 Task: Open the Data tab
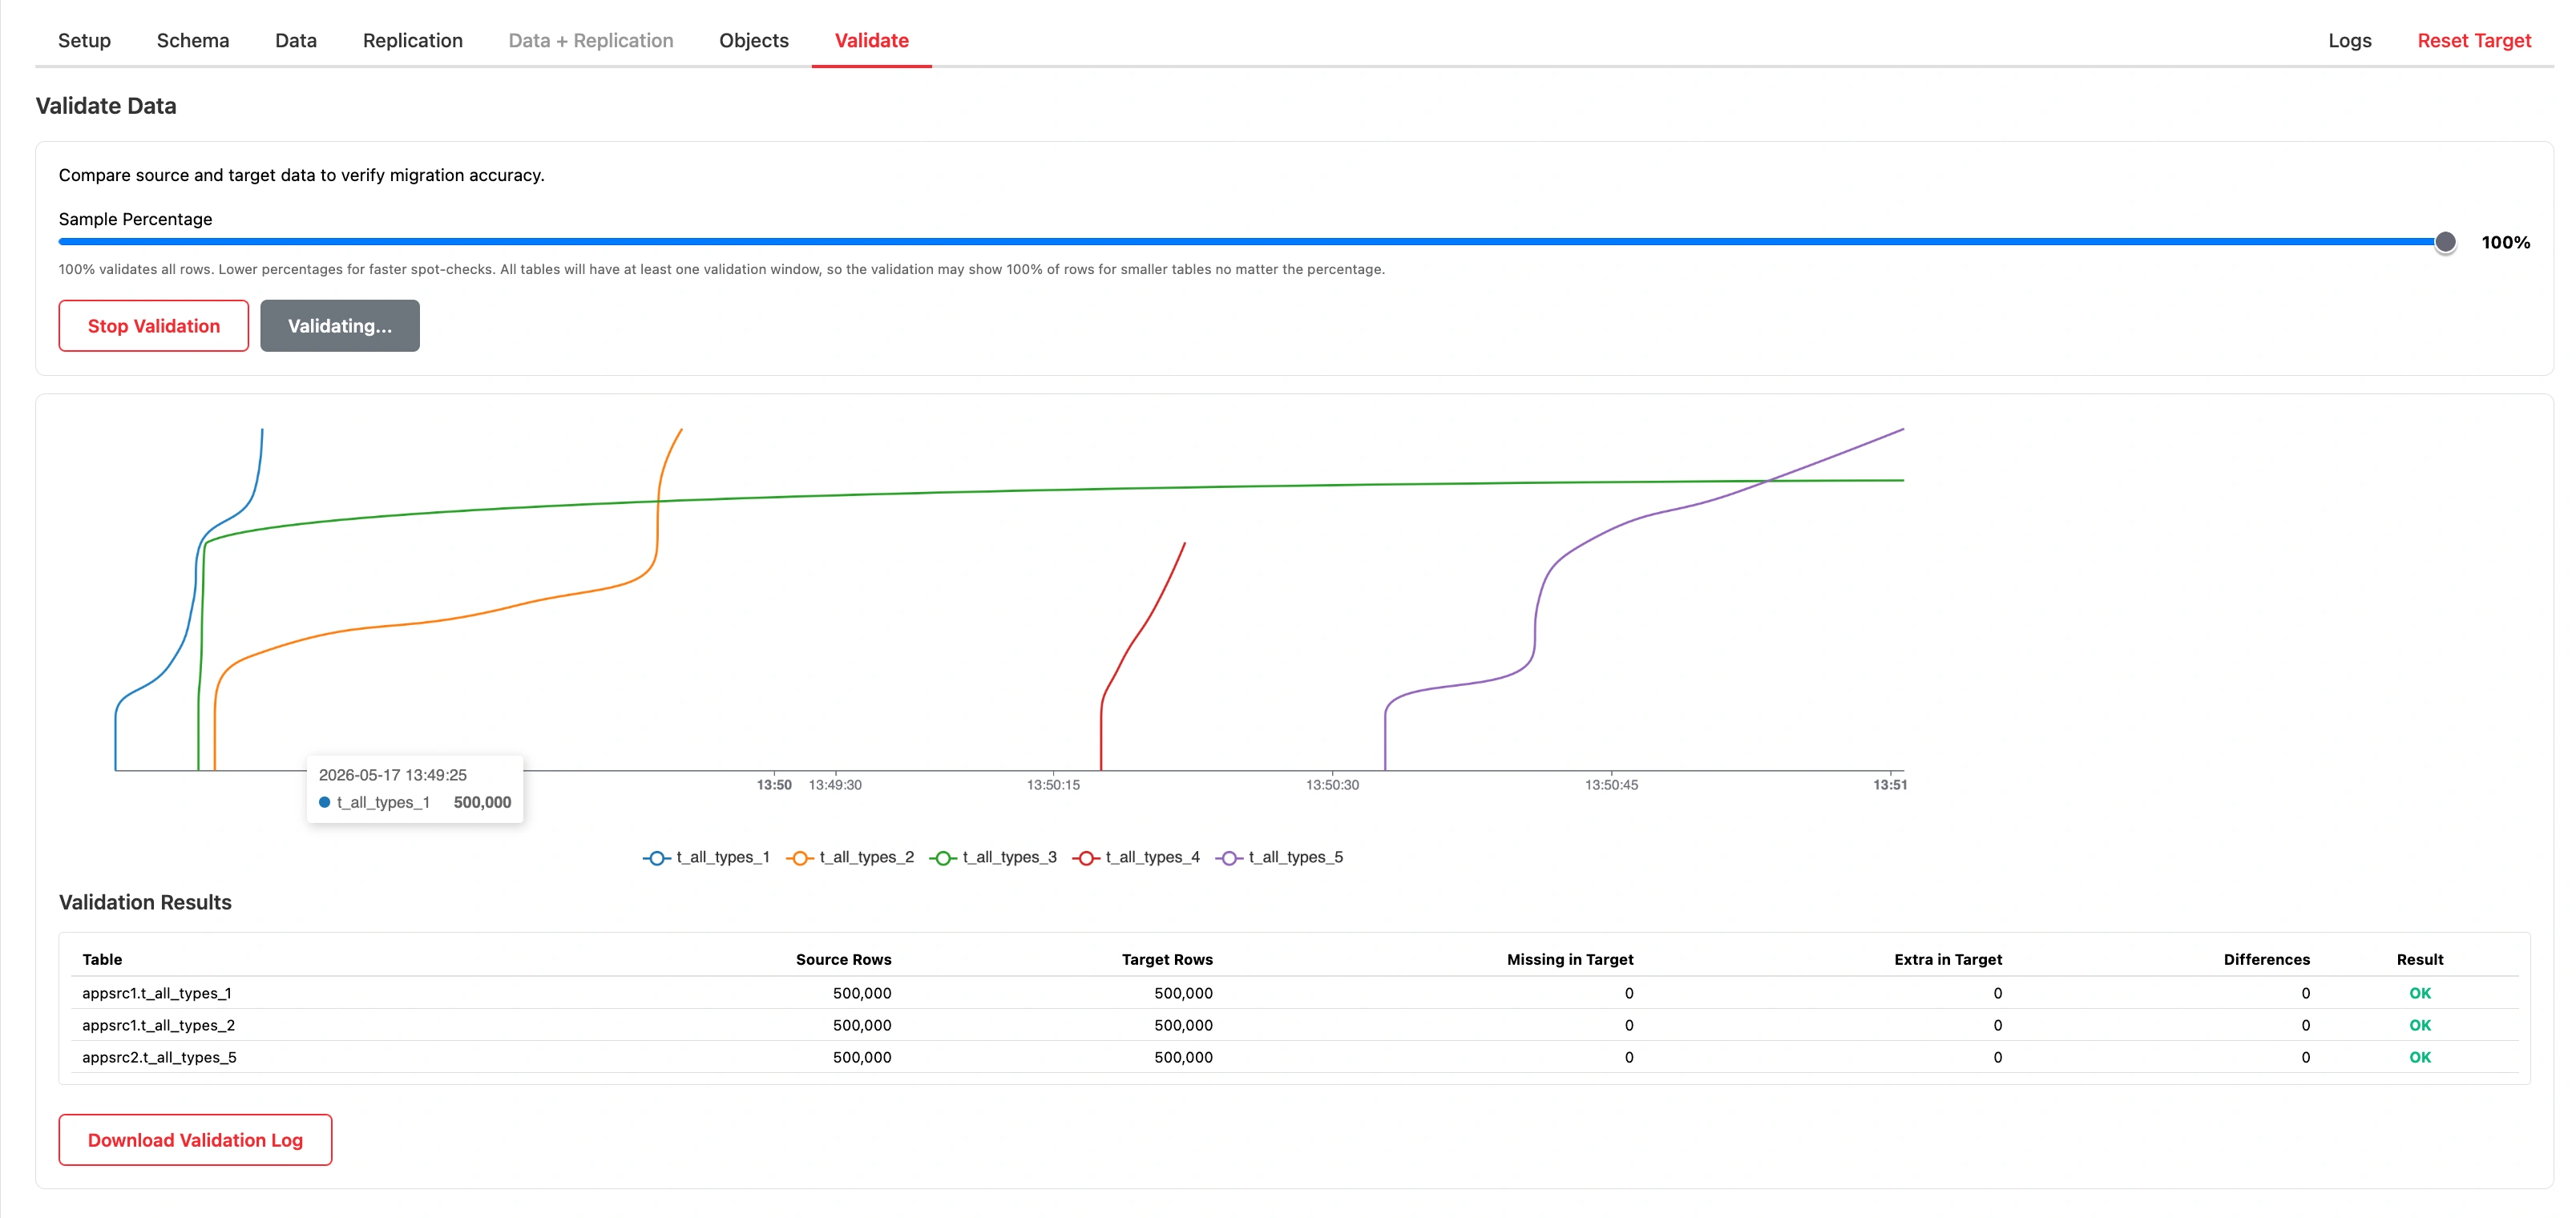(x=296, y=40)
